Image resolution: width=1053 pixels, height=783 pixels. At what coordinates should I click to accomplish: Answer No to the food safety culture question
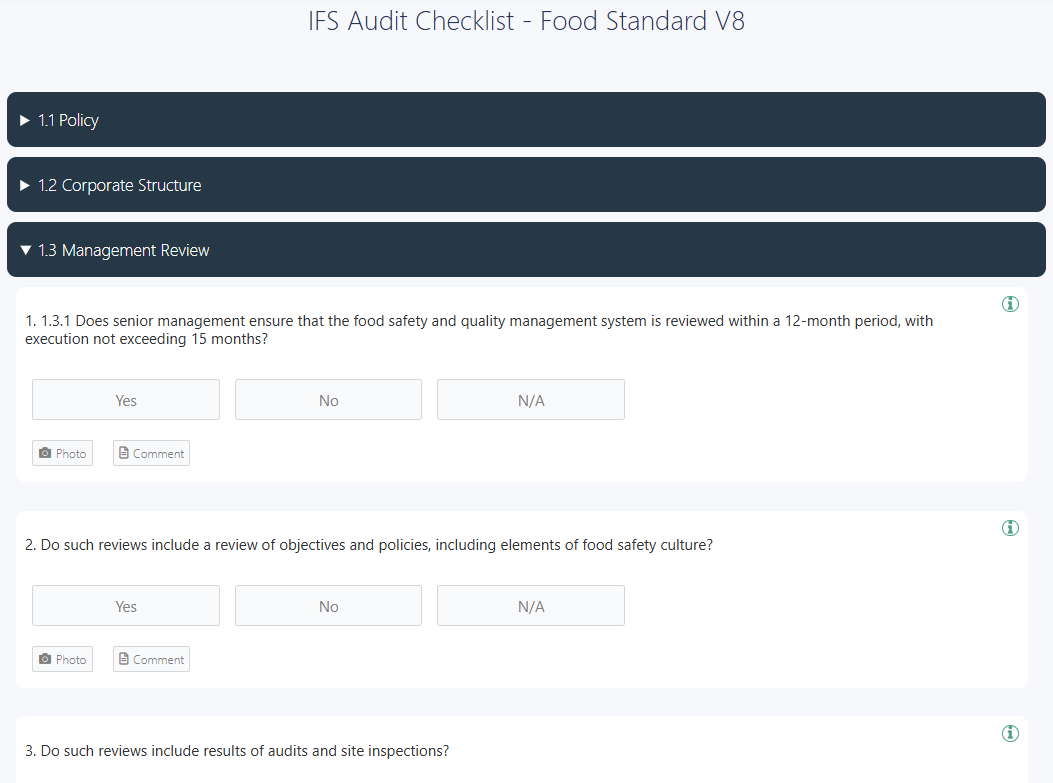pyautogui.click(x=328, y=605)
